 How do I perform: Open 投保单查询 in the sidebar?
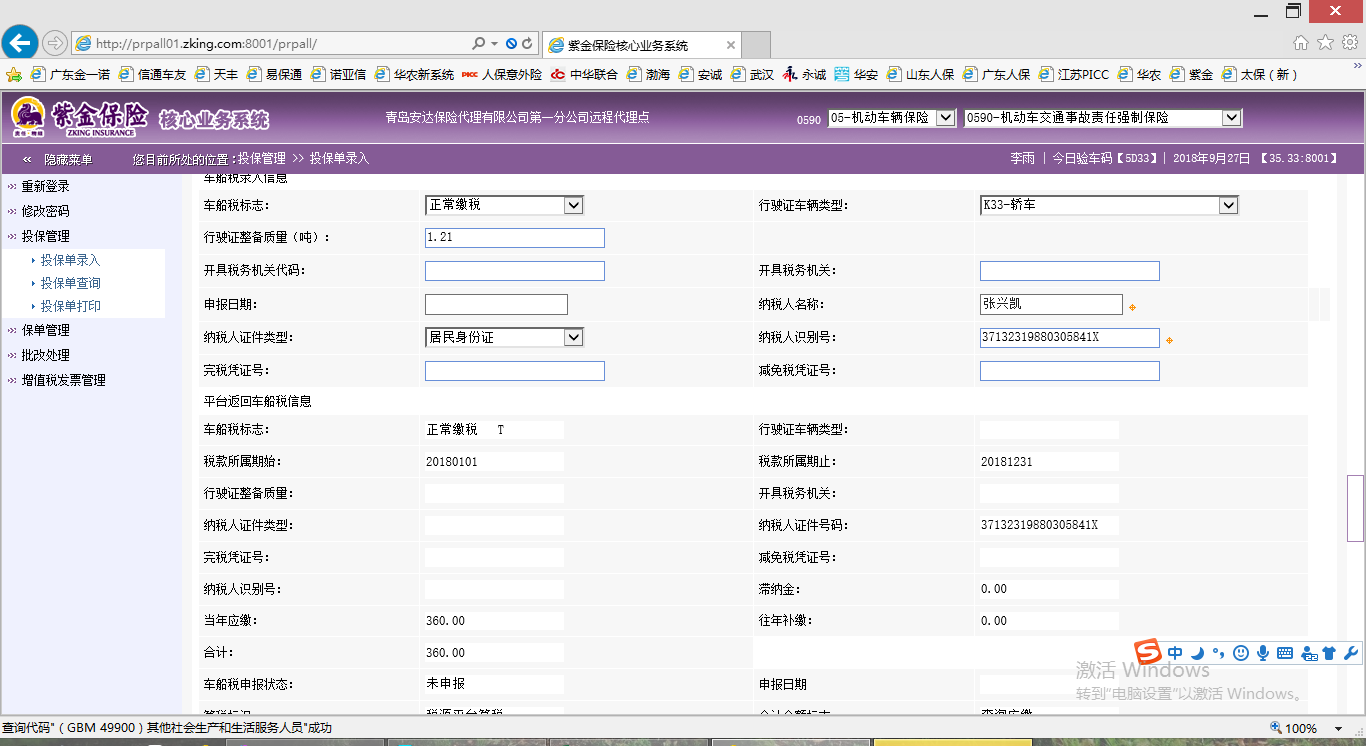70,283
